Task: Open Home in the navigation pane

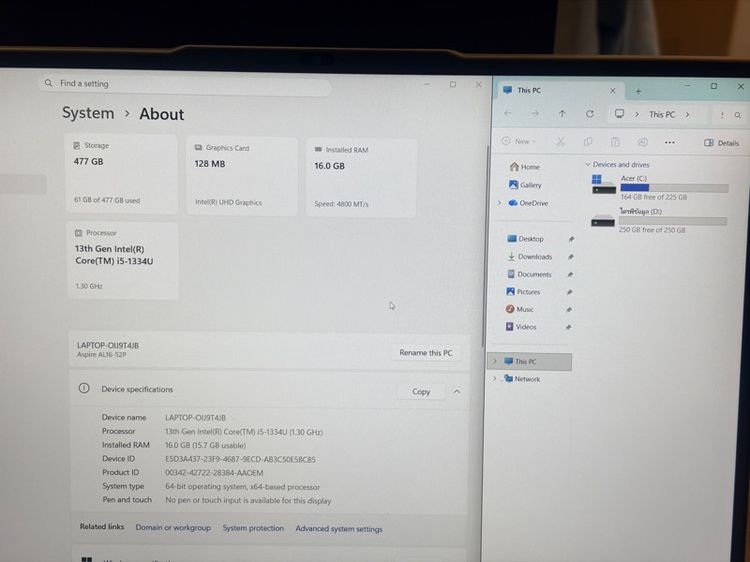Action: click(x=525, y=166)
